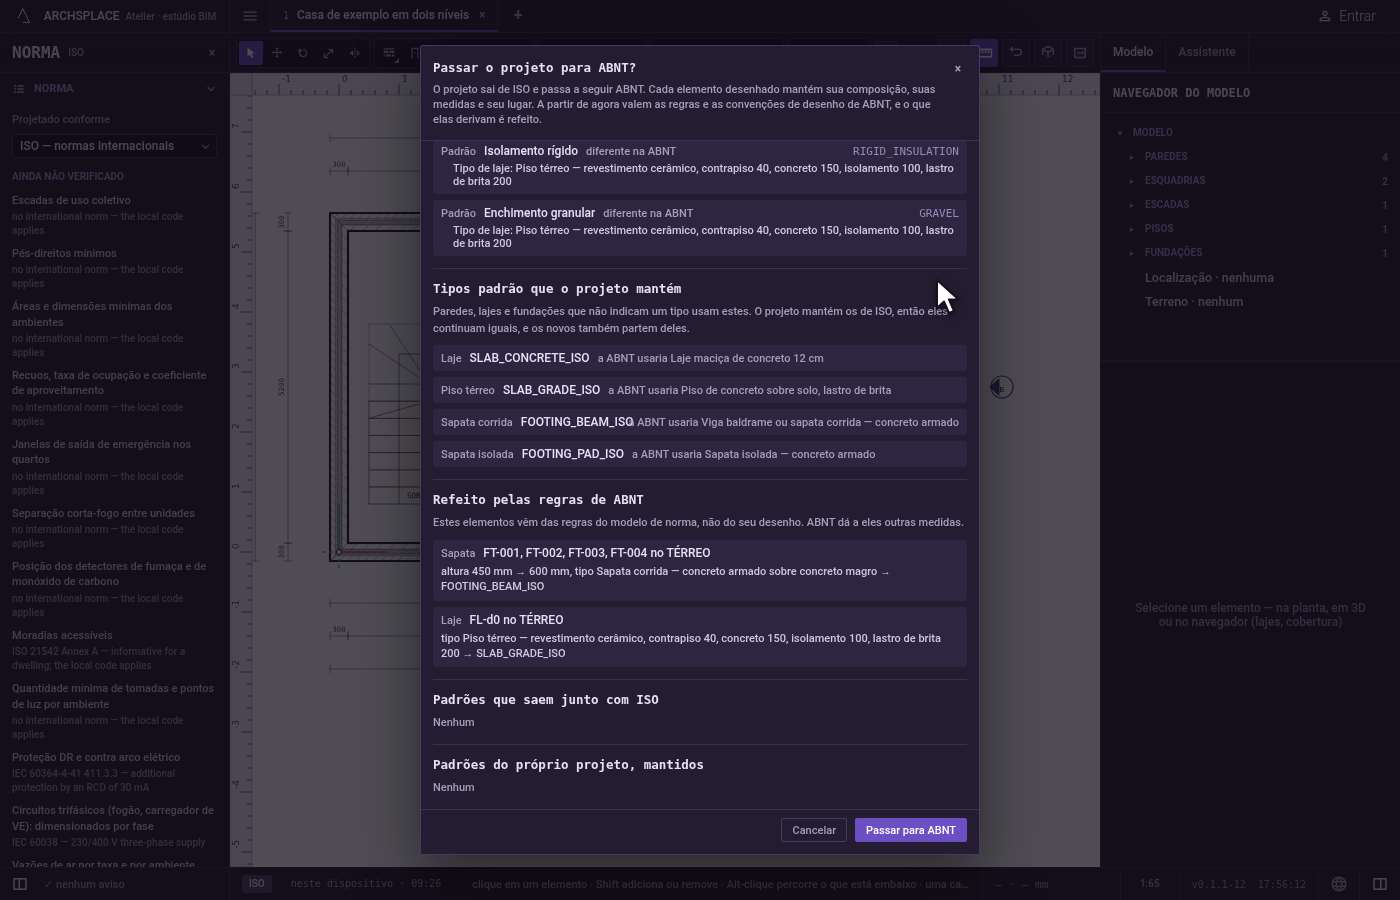Image resolution: width=1400 pixels, height=900 pixels.
Task: Click the undo arrow icon
Action: 1016,52
